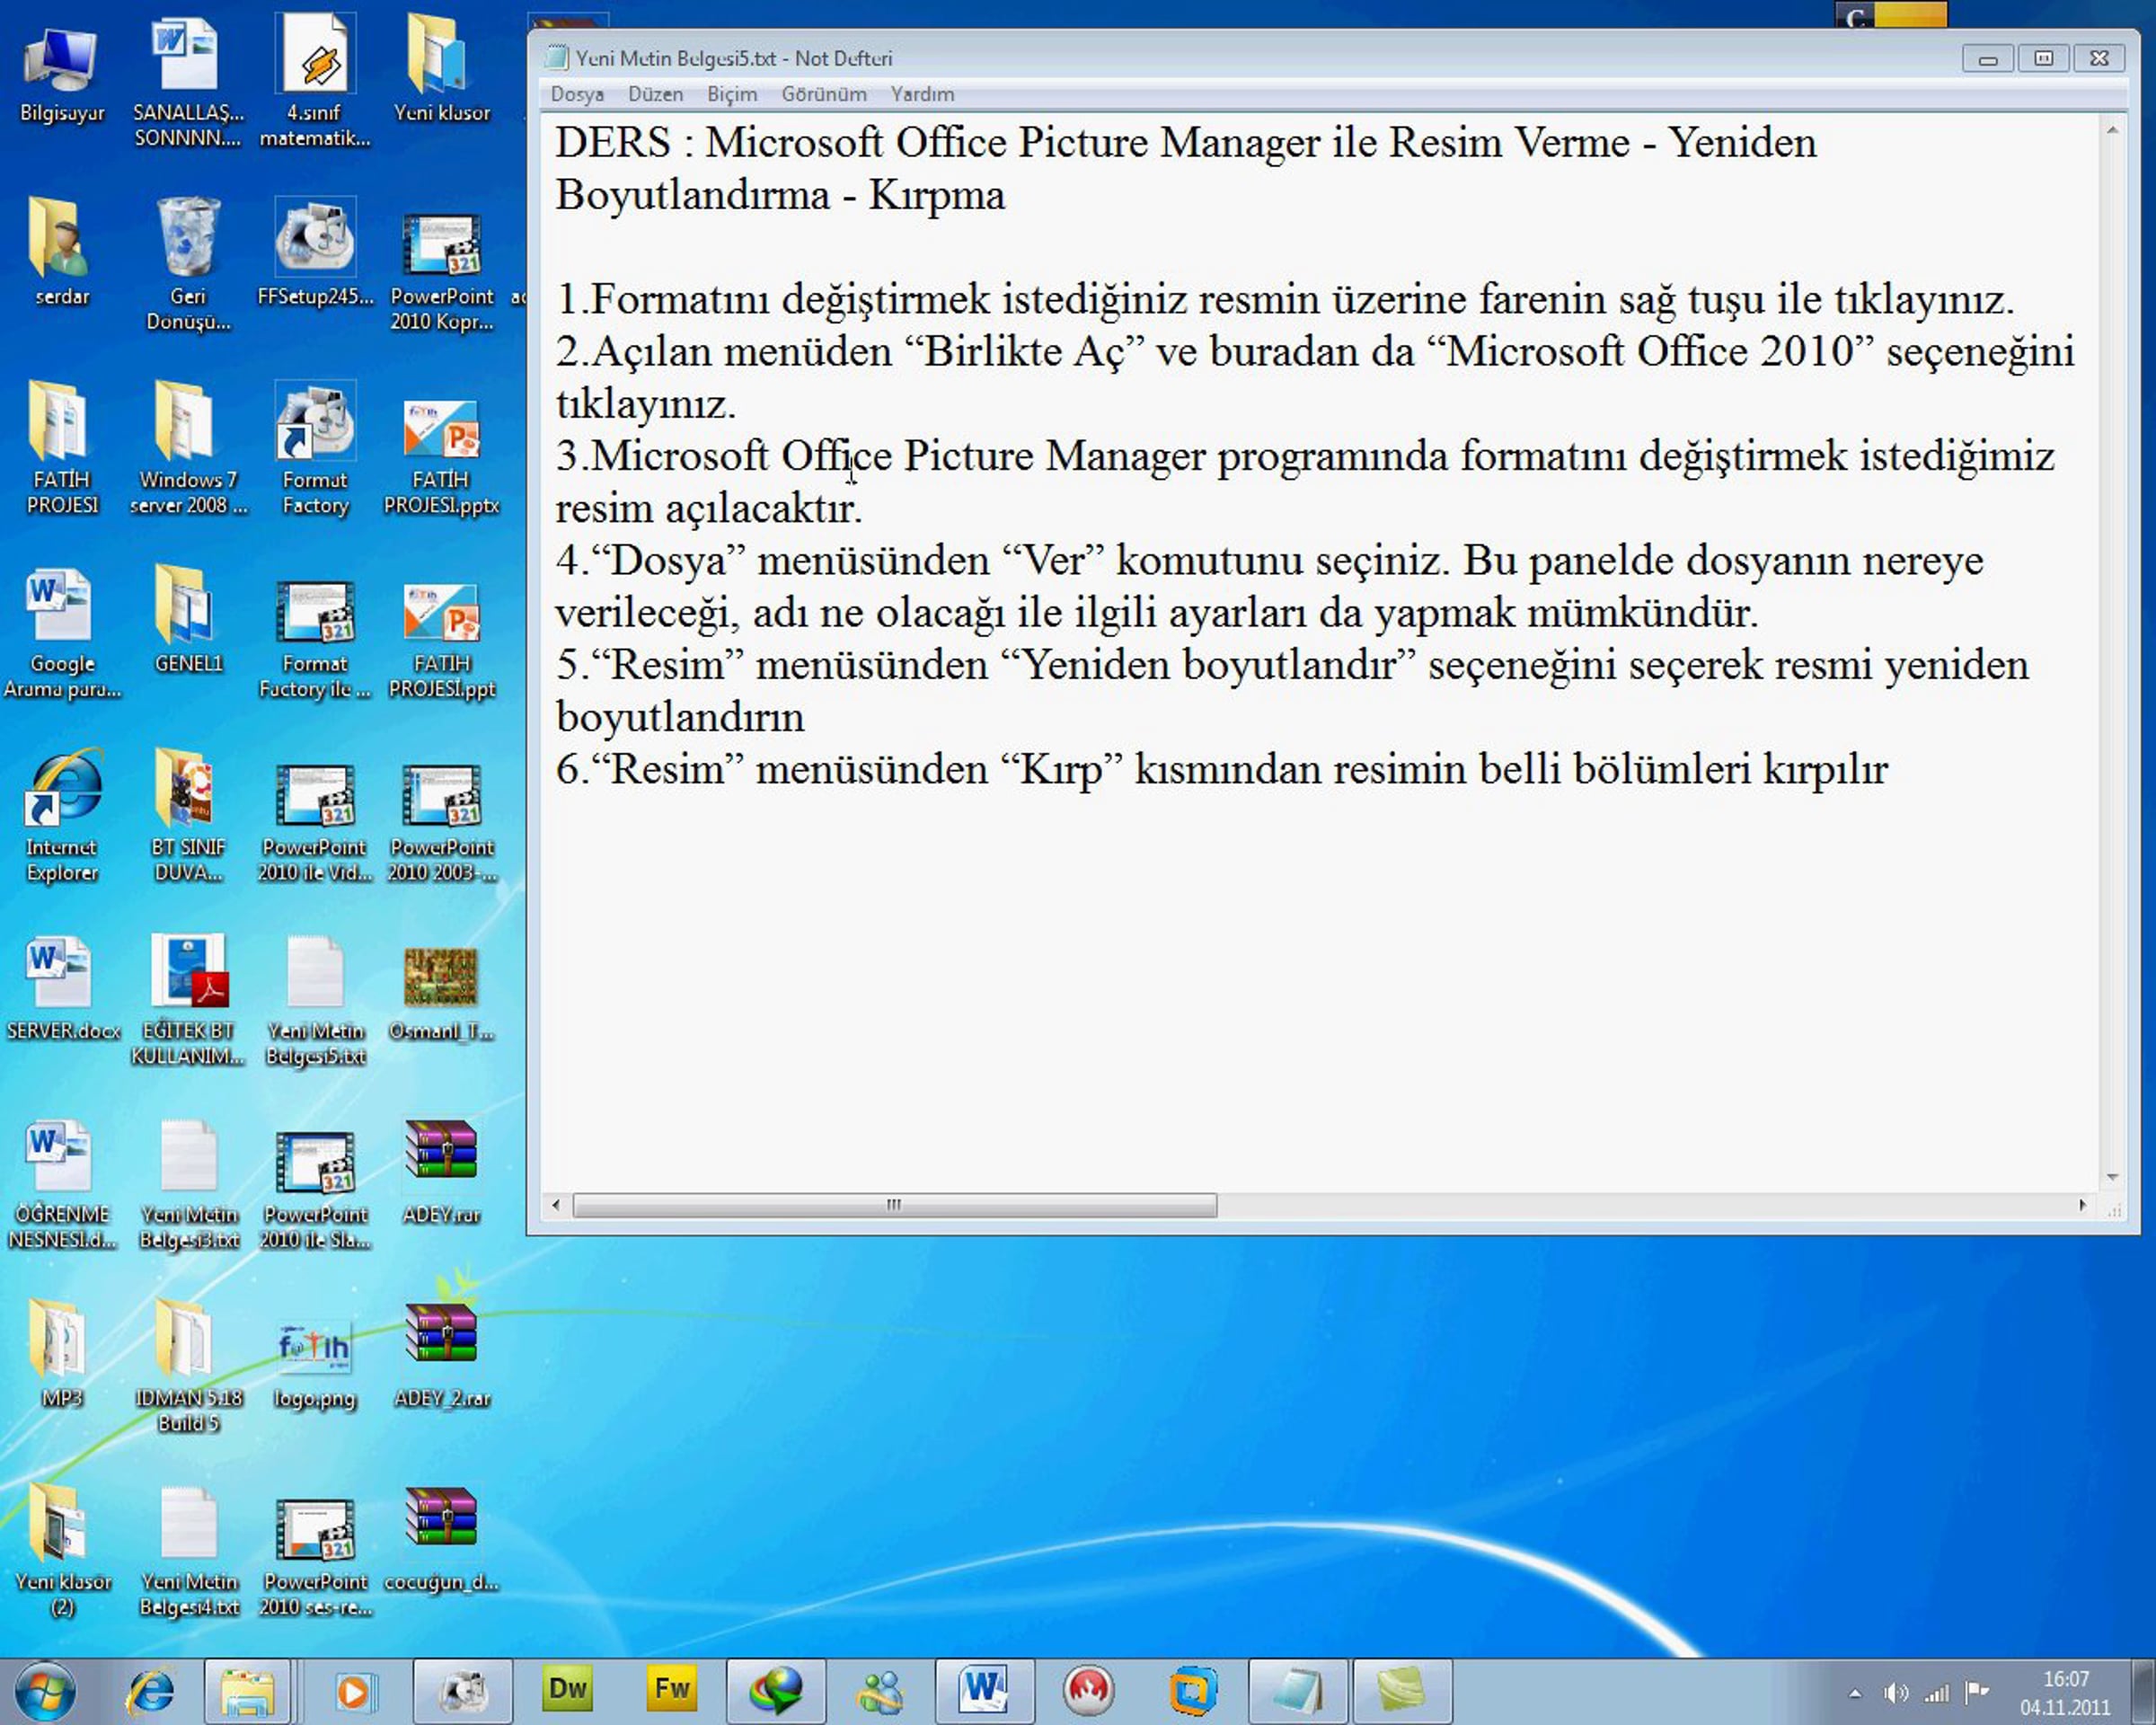Select the MP3 folder icon
This screenshot has height=1725, width=2156.
[61, 1354]
